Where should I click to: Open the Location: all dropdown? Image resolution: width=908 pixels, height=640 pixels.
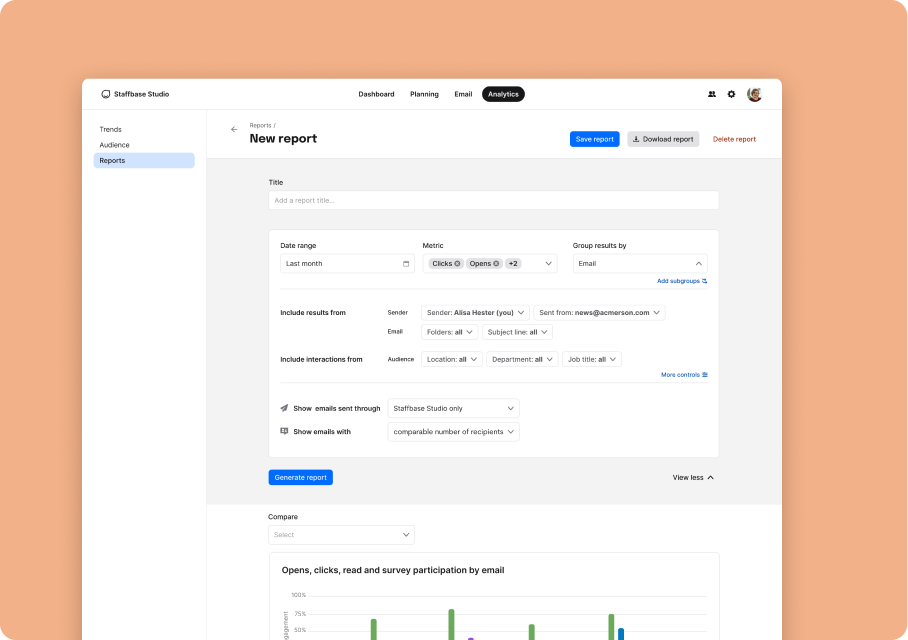point(452,359)
